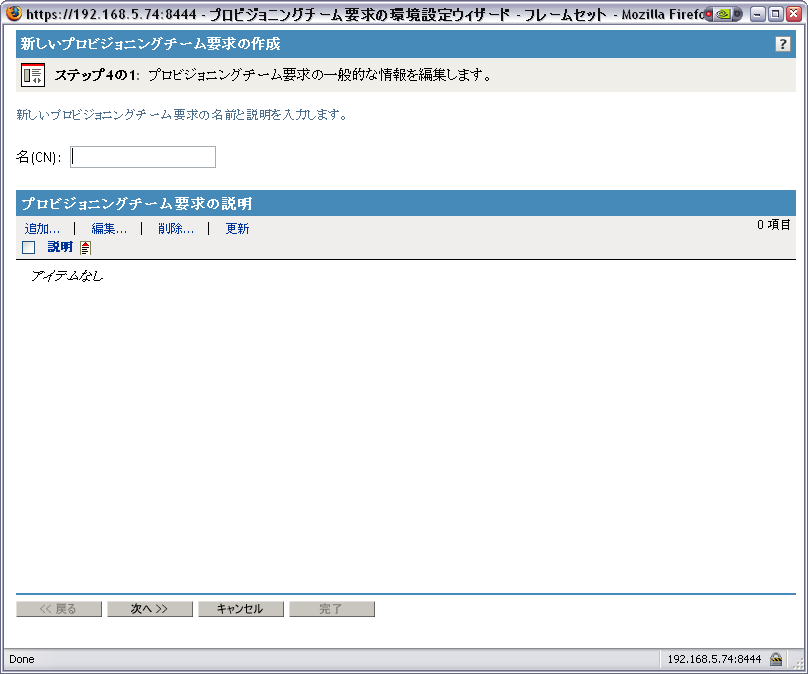Image resolution: width=808 pixels, height=674 pixels.
Task: Maximize the Firefox window
Action: coord(776,14)
